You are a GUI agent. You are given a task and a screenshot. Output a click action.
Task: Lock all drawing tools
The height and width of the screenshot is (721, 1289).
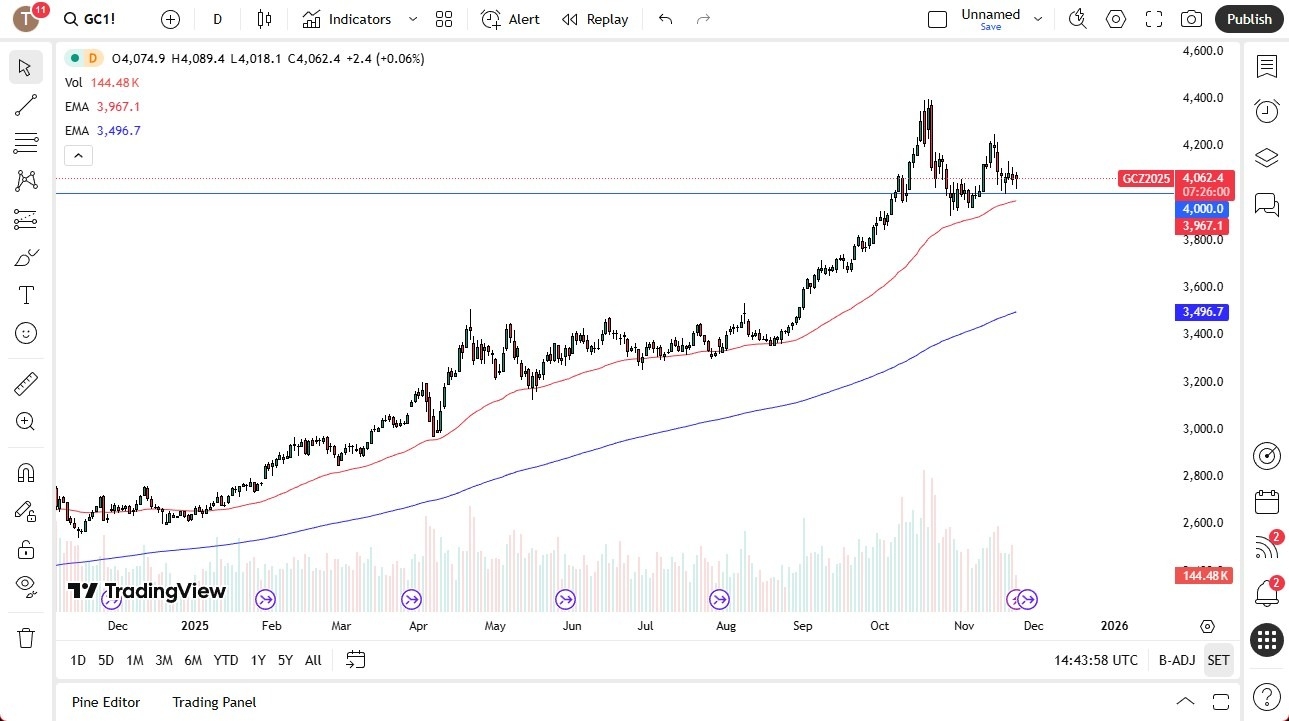tap(25, 548)
